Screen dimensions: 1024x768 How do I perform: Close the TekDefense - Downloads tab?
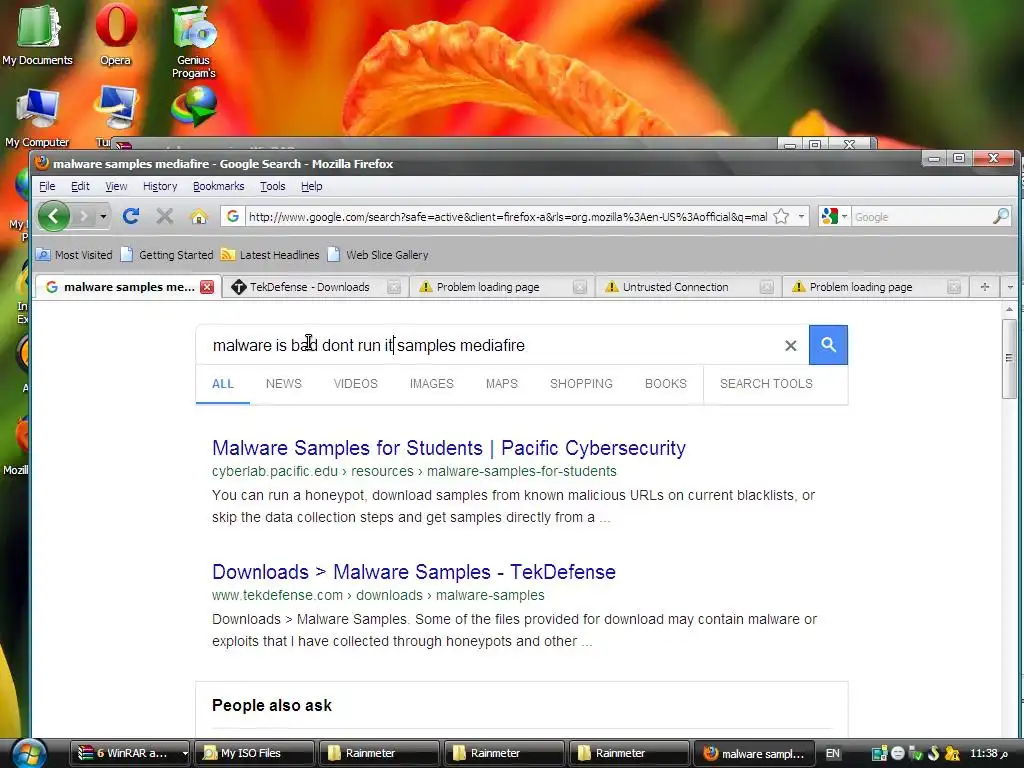coord(393,287)
